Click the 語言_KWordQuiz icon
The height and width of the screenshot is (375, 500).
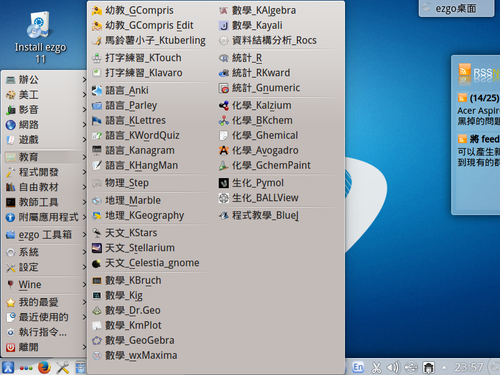point(97,135)
